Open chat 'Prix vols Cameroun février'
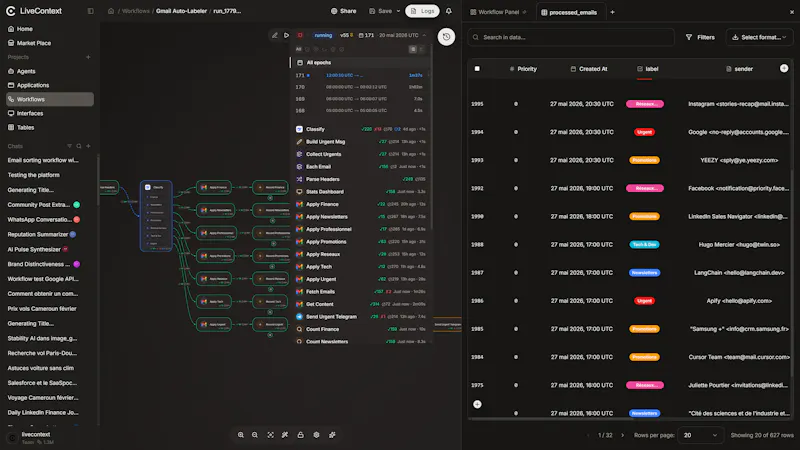Viewport: 800px width, 450px height. (x=42, y=309)
